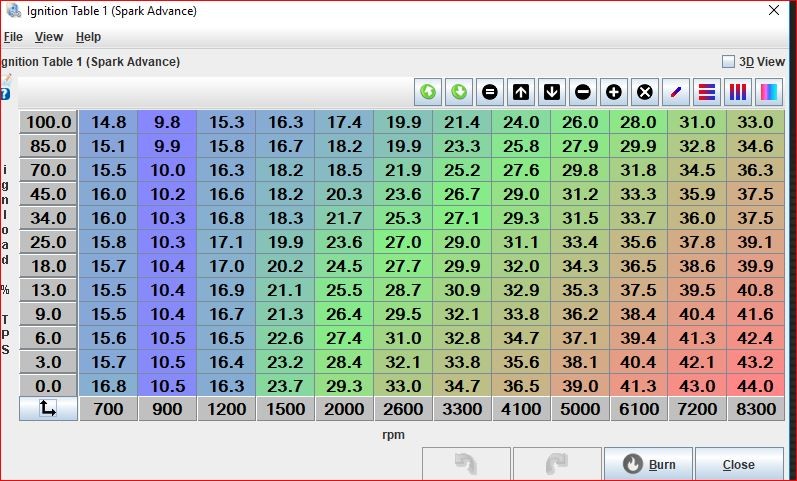Click the vertical-lines interpolate icon
This screenshot has width=797, height=481.
pos(738,92)
